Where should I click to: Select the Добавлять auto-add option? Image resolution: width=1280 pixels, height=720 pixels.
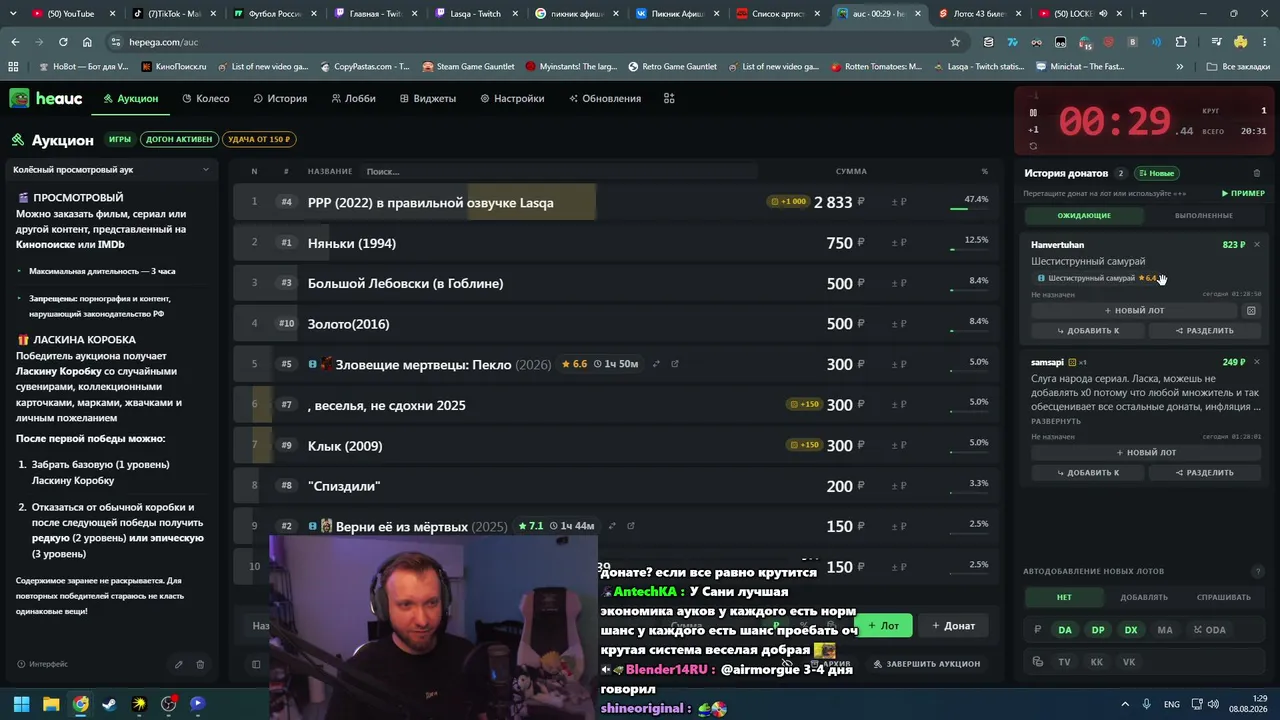(1144, 597)
